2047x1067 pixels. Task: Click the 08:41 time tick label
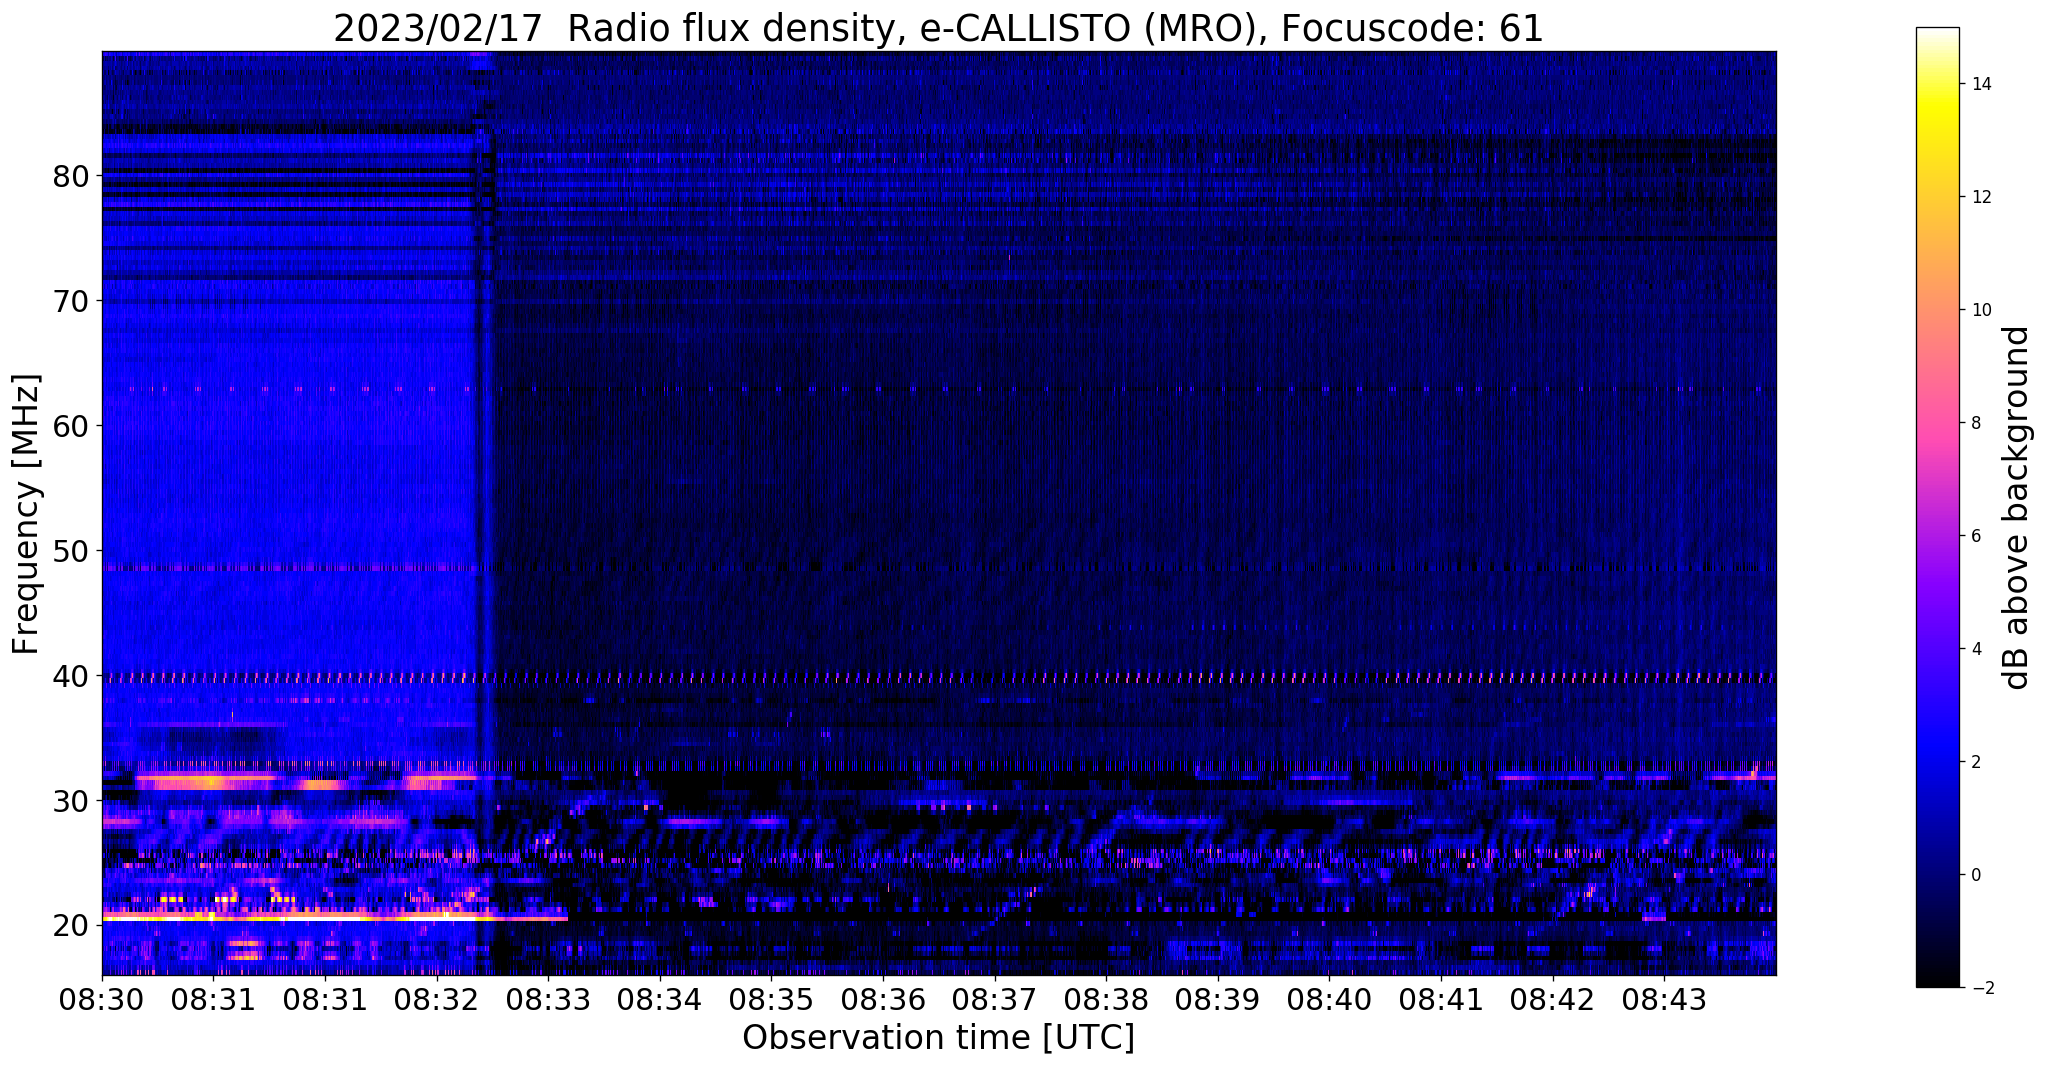[1441, 1000]
